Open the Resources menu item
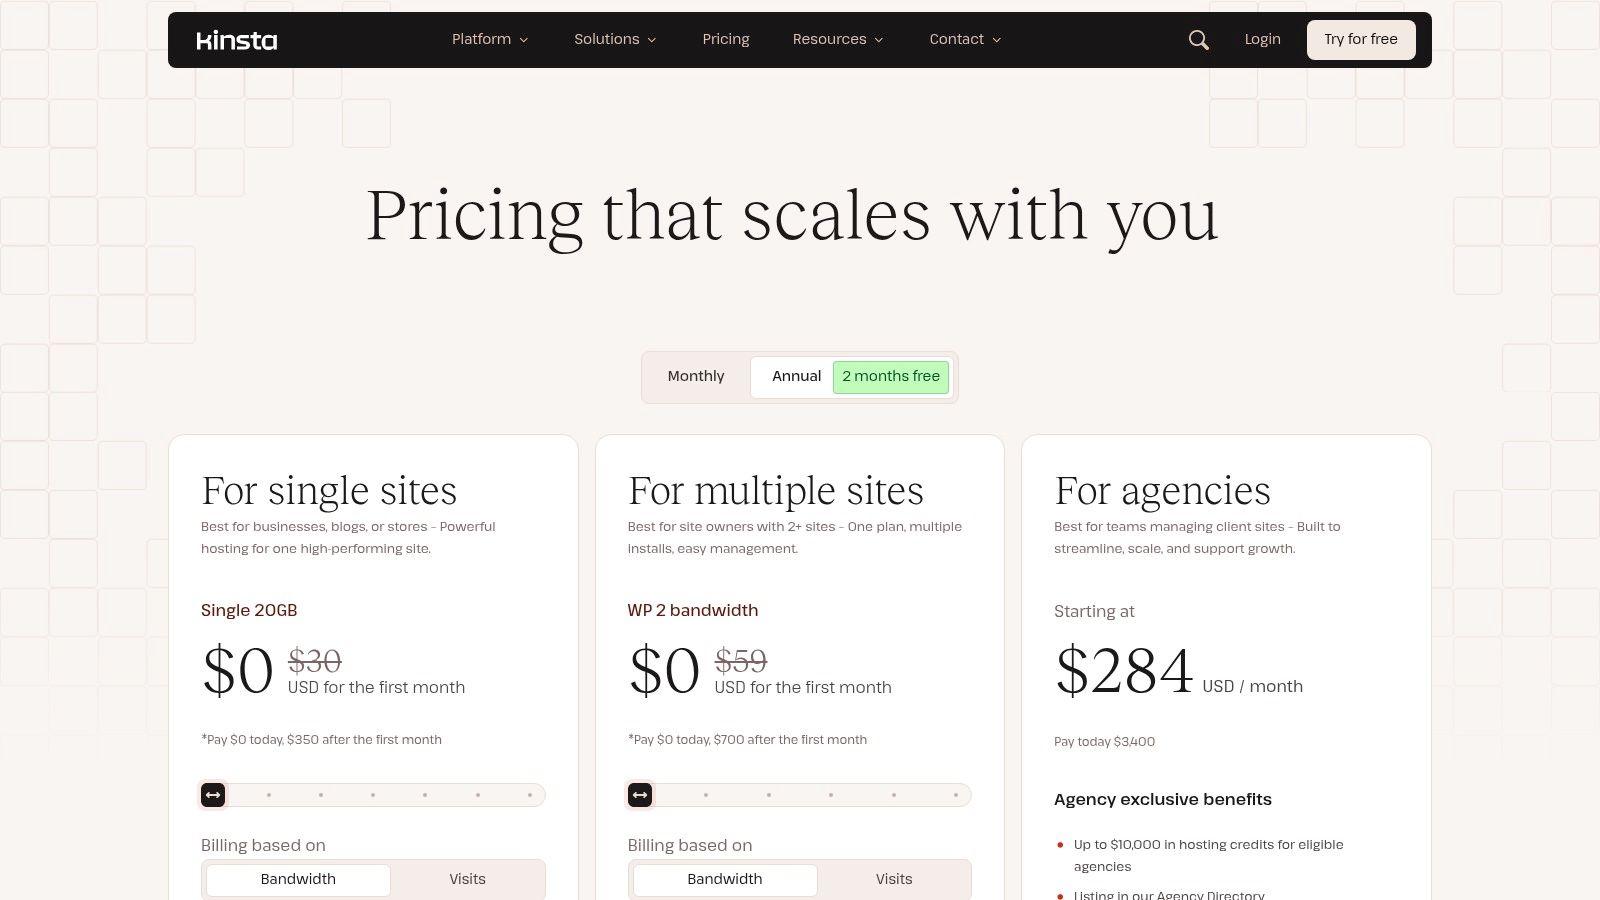Viewport: 1600px width, 900px height. (829, 39)
